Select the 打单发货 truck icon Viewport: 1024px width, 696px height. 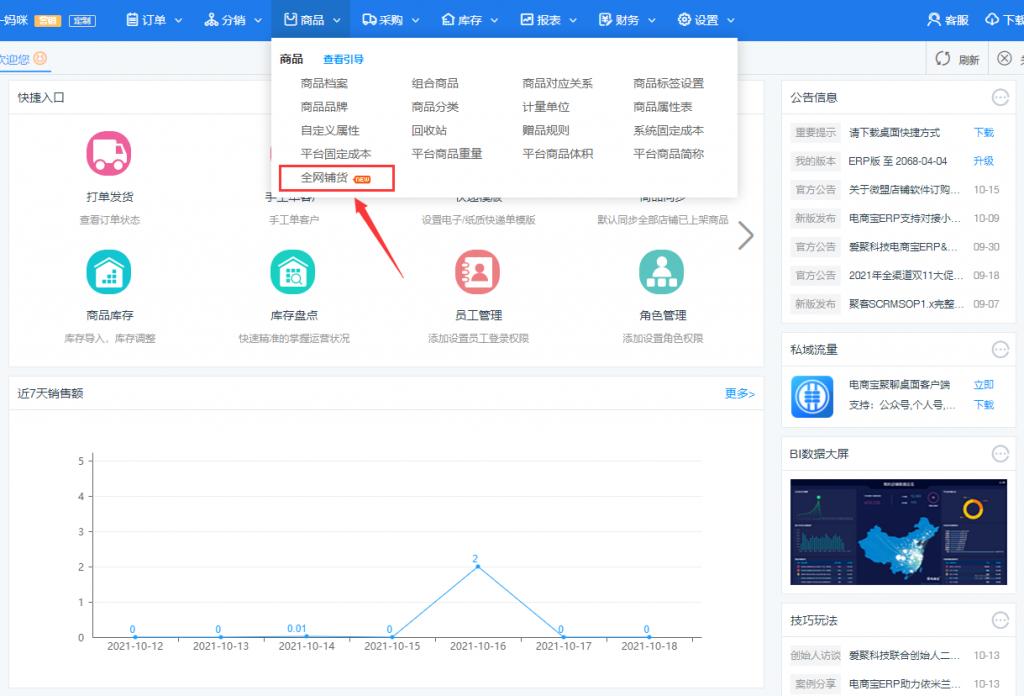[109, 152]
